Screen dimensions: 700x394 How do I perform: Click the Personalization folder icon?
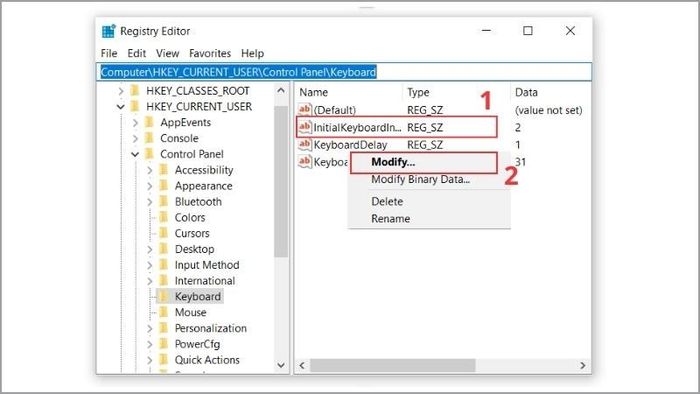tap(164, 328)
